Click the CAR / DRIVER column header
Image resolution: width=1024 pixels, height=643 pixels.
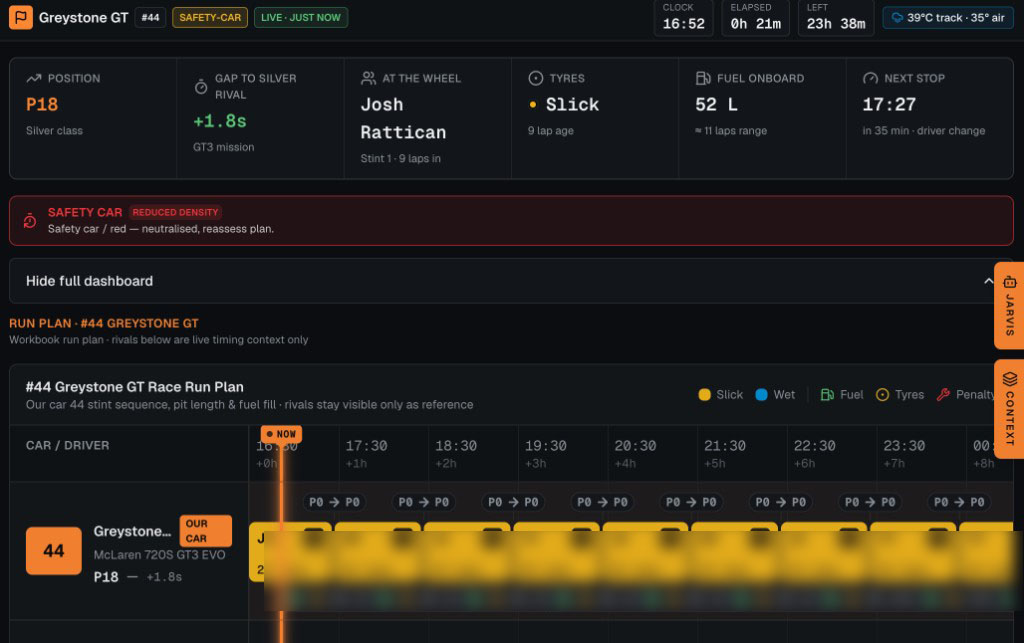[x=67, y=445]
